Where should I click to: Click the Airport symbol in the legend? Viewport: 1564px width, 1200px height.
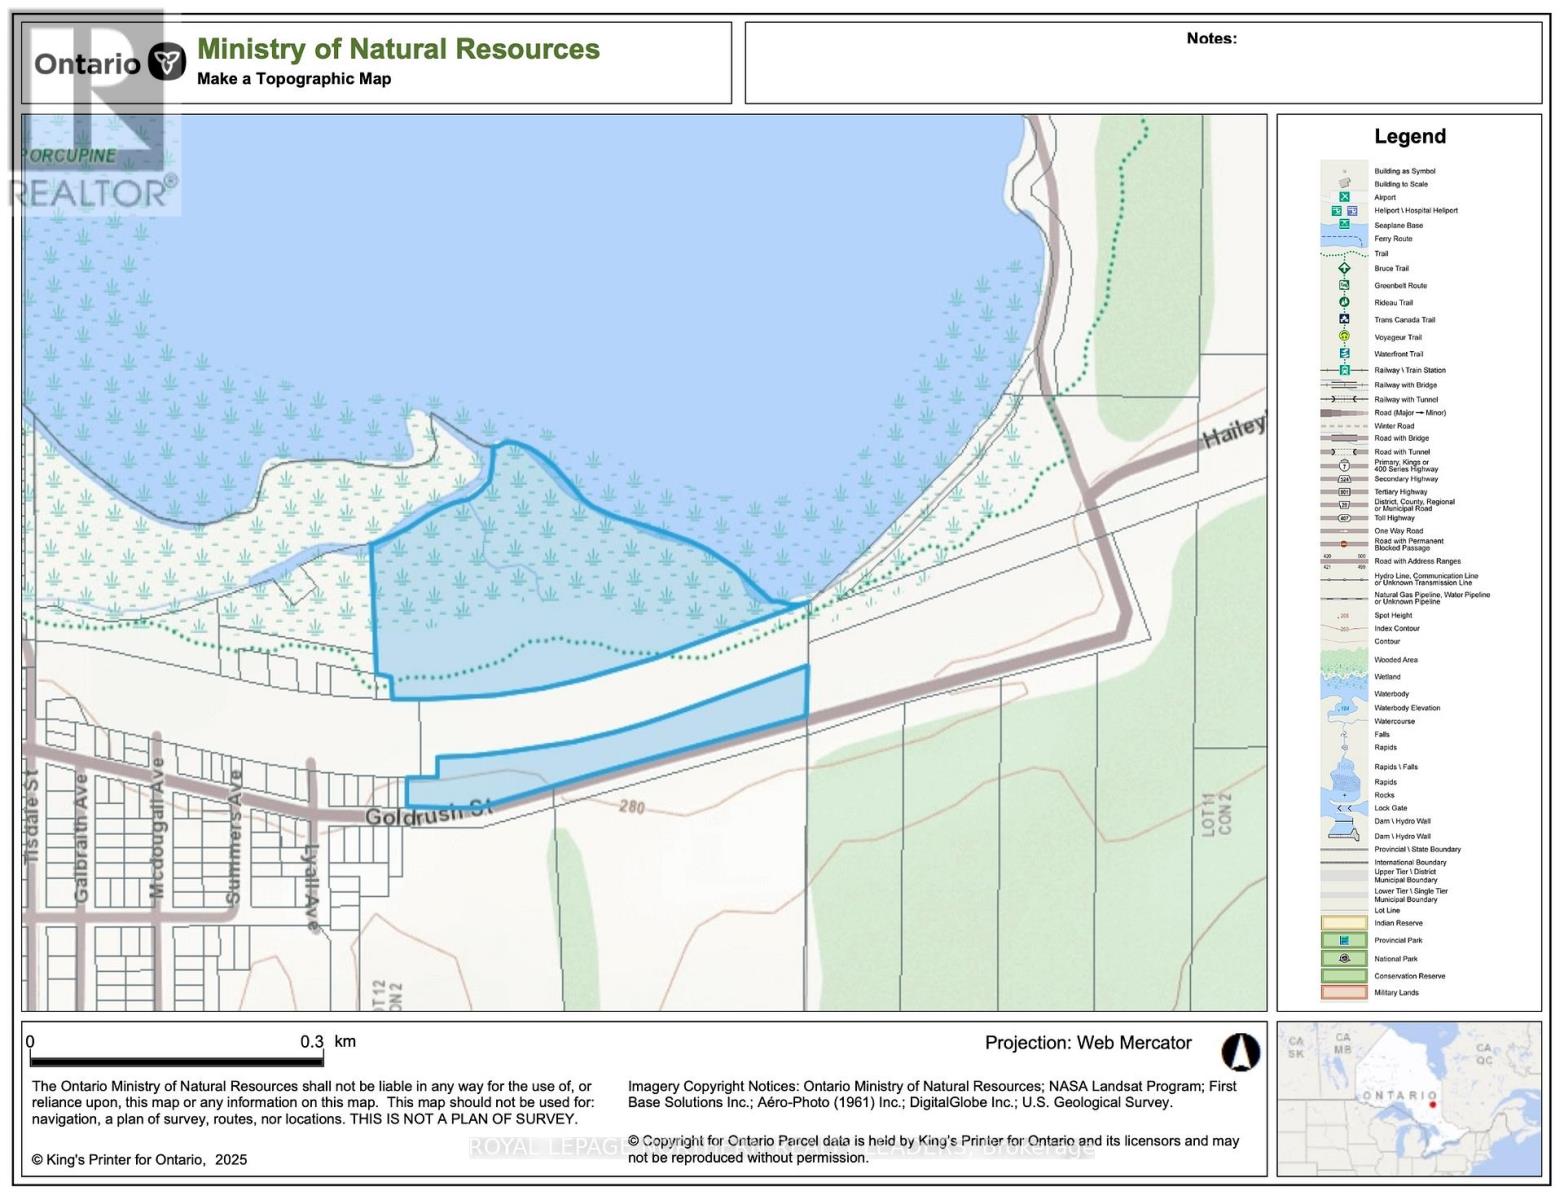point(1344,197)
